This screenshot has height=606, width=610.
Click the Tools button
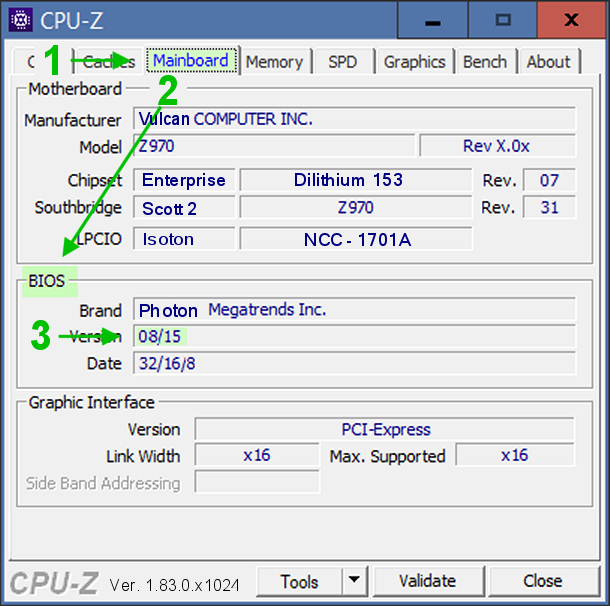click(x=300, y=581)
